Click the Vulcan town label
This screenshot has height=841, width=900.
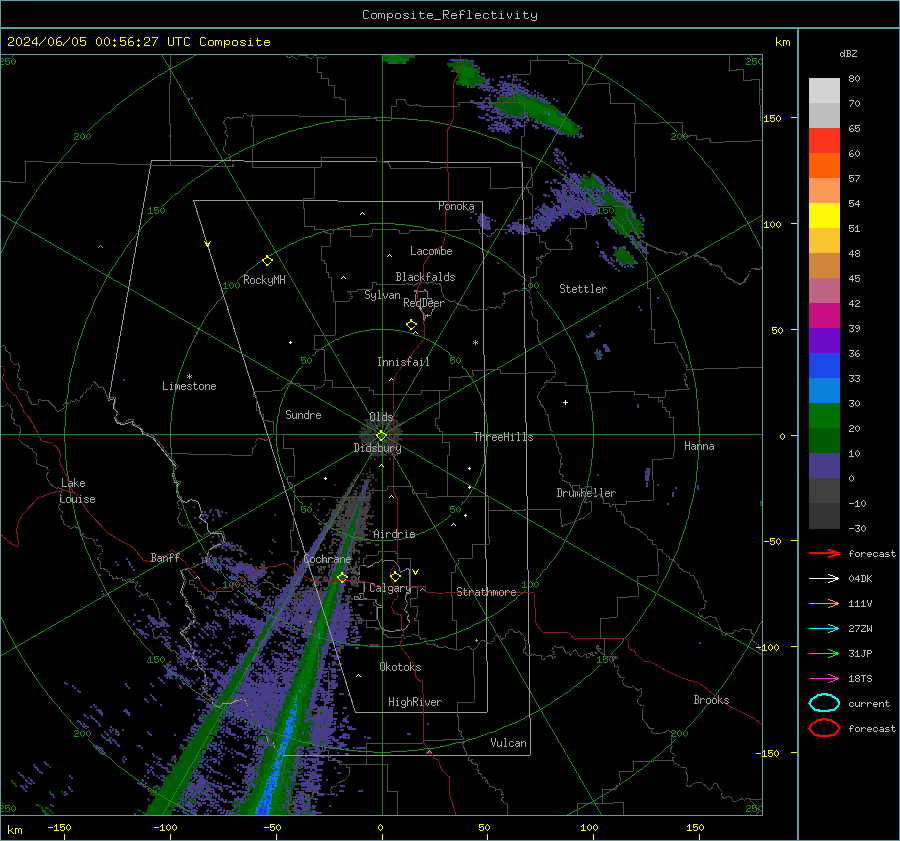[x=508, y=743]
